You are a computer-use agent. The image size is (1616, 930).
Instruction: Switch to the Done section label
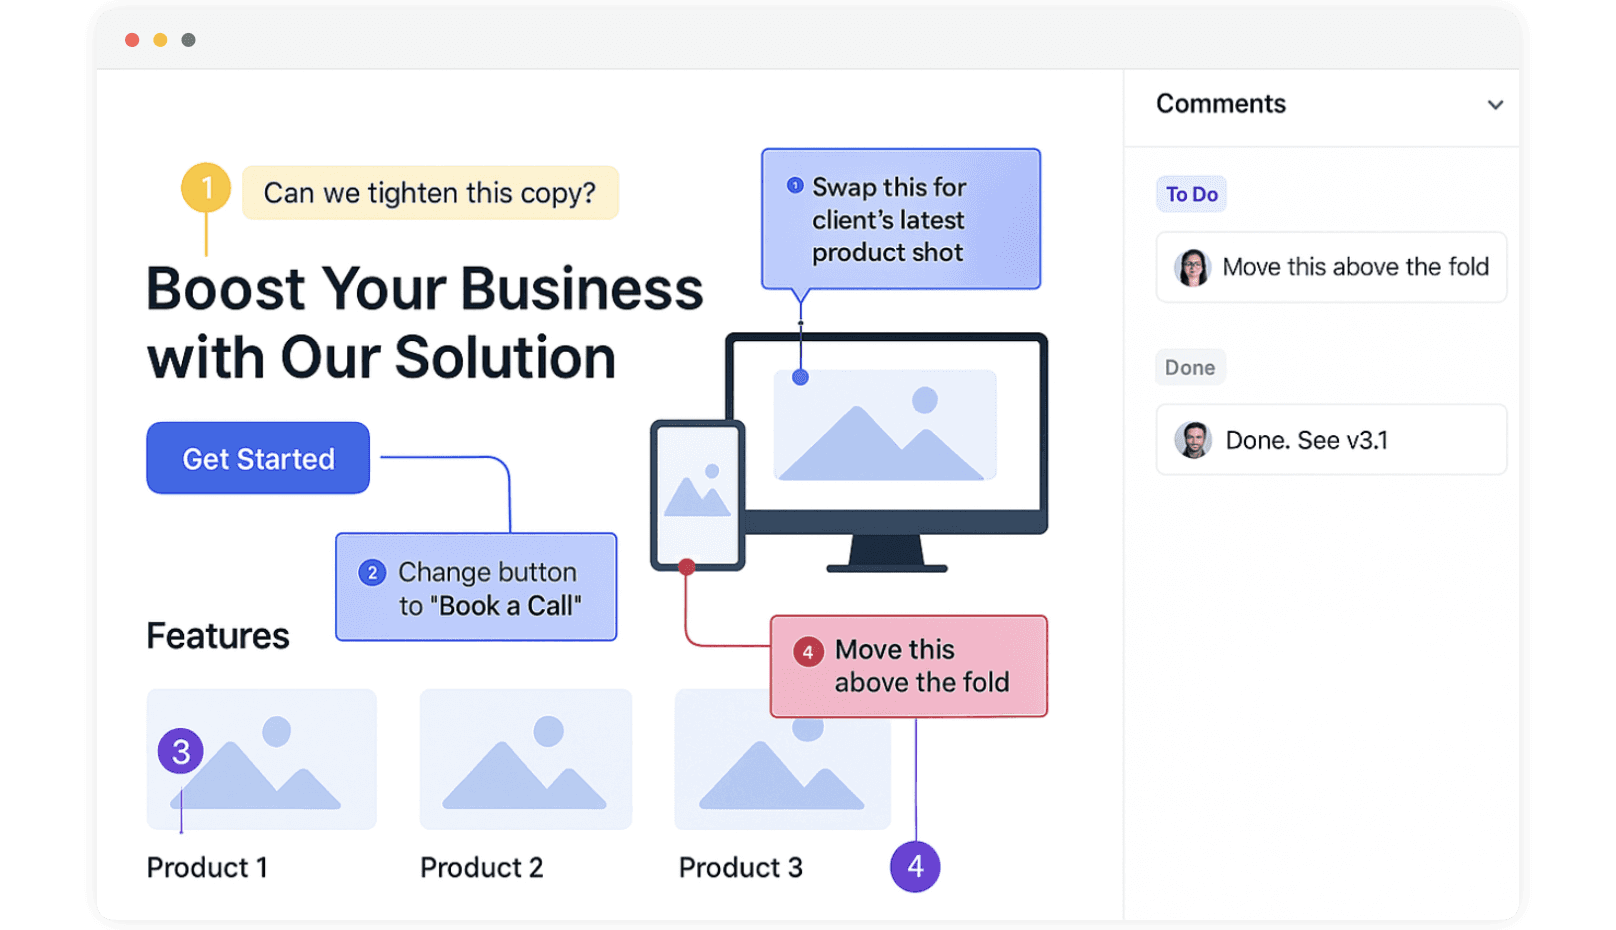[x=1190, y=367]
